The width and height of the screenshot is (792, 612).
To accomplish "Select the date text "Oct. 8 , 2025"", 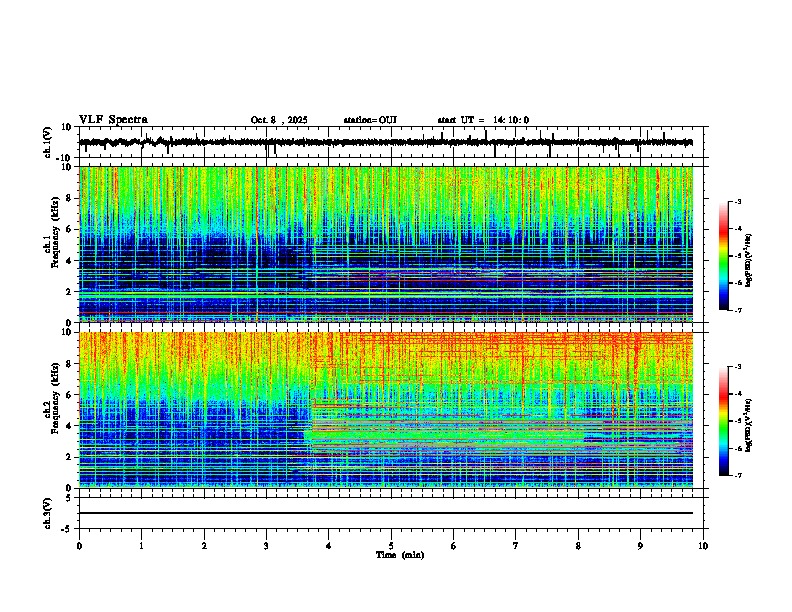I will pyautogui.click(x=279, y=120).
